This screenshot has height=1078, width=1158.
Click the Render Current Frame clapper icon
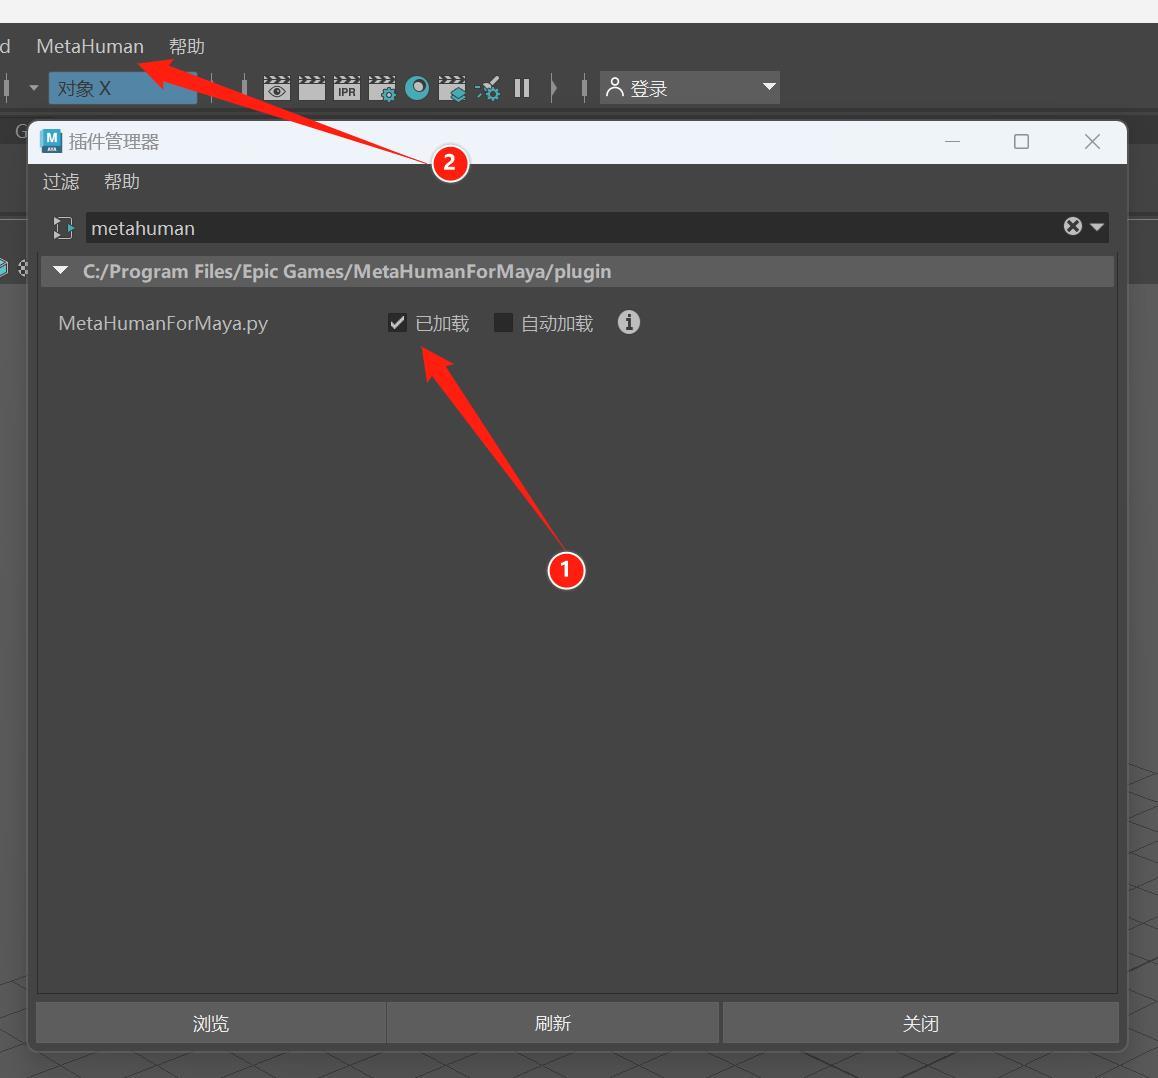pos(312,88)
